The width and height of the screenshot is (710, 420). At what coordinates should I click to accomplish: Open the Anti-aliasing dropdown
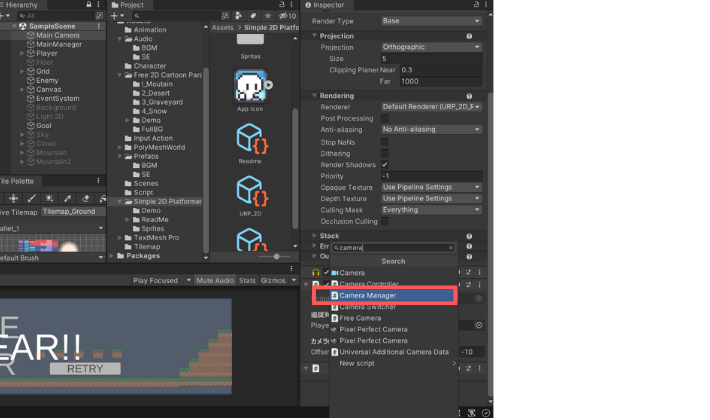(431, 129)
